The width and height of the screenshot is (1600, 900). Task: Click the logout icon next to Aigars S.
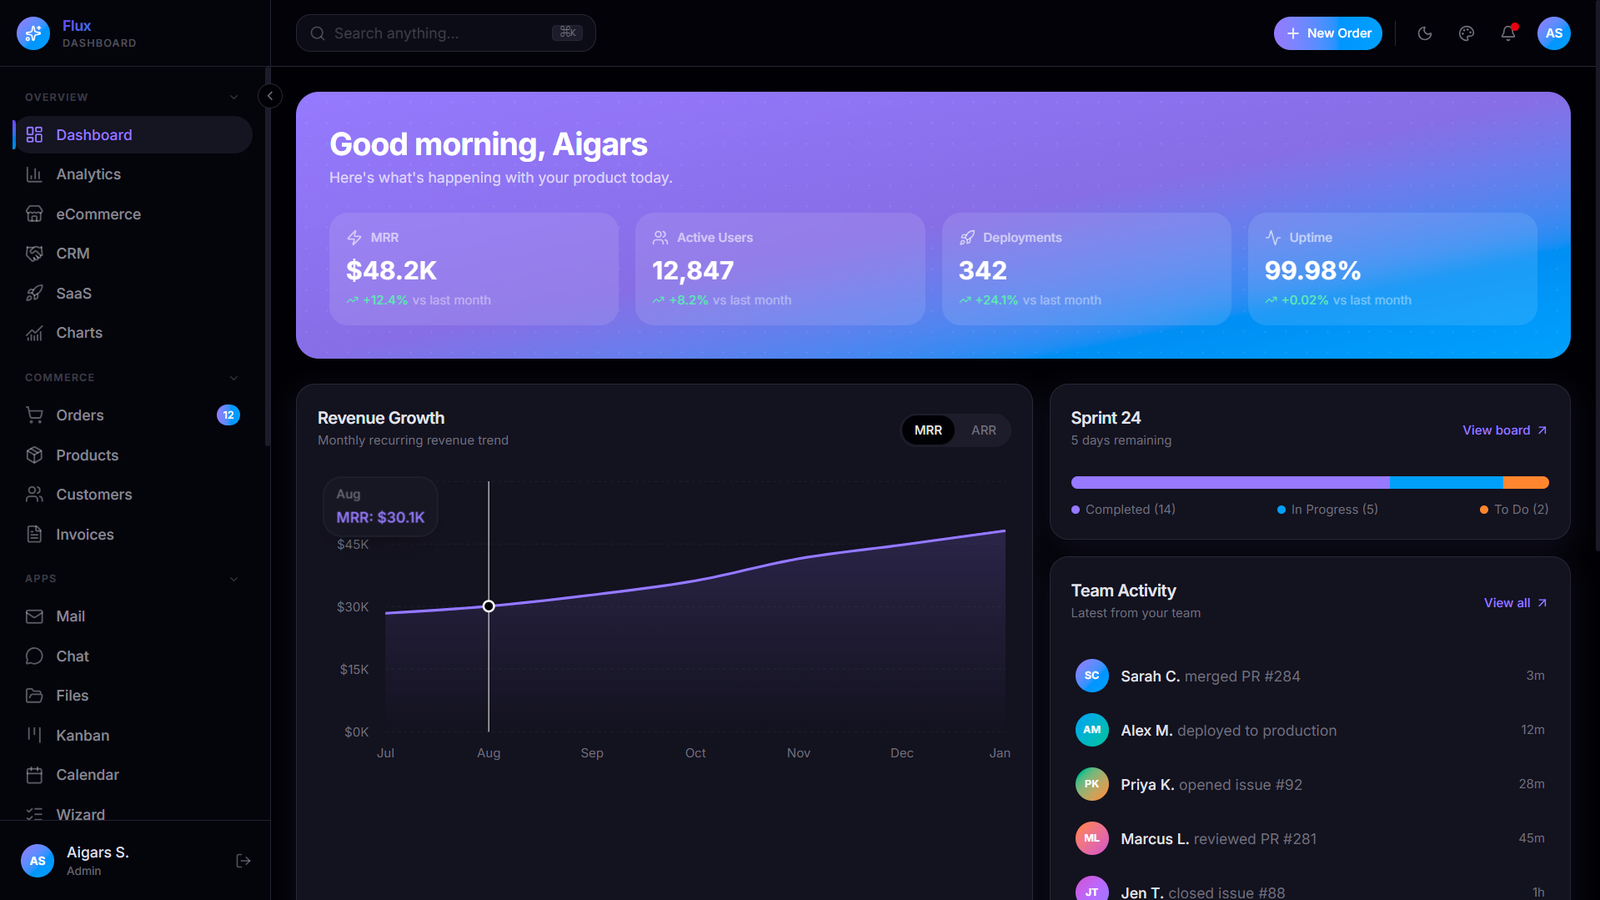pyautogui.click(x=243, y=861)
